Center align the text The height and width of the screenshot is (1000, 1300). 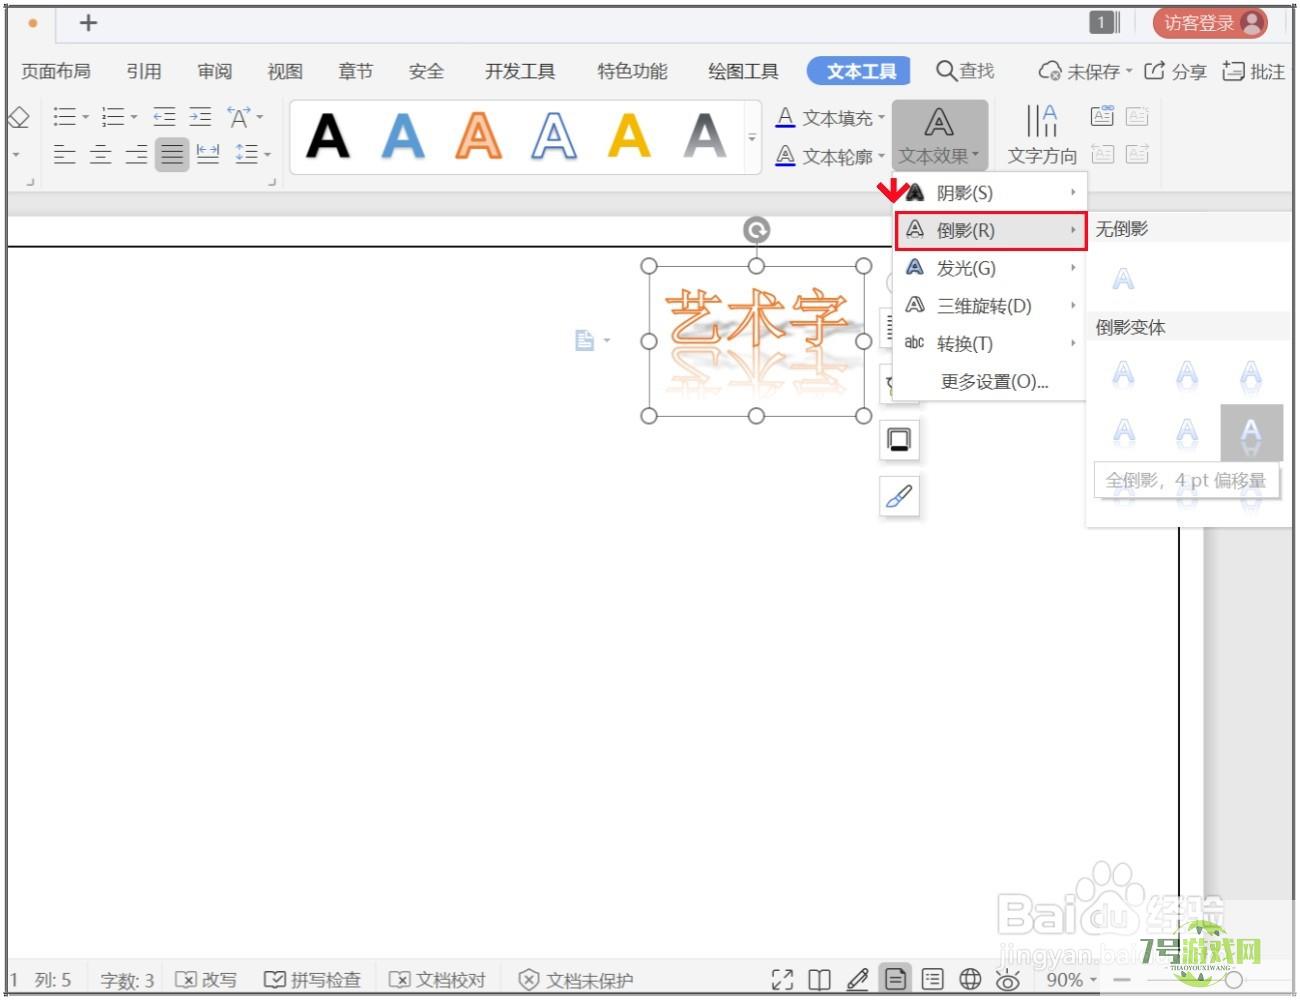(x=100, y=154)
